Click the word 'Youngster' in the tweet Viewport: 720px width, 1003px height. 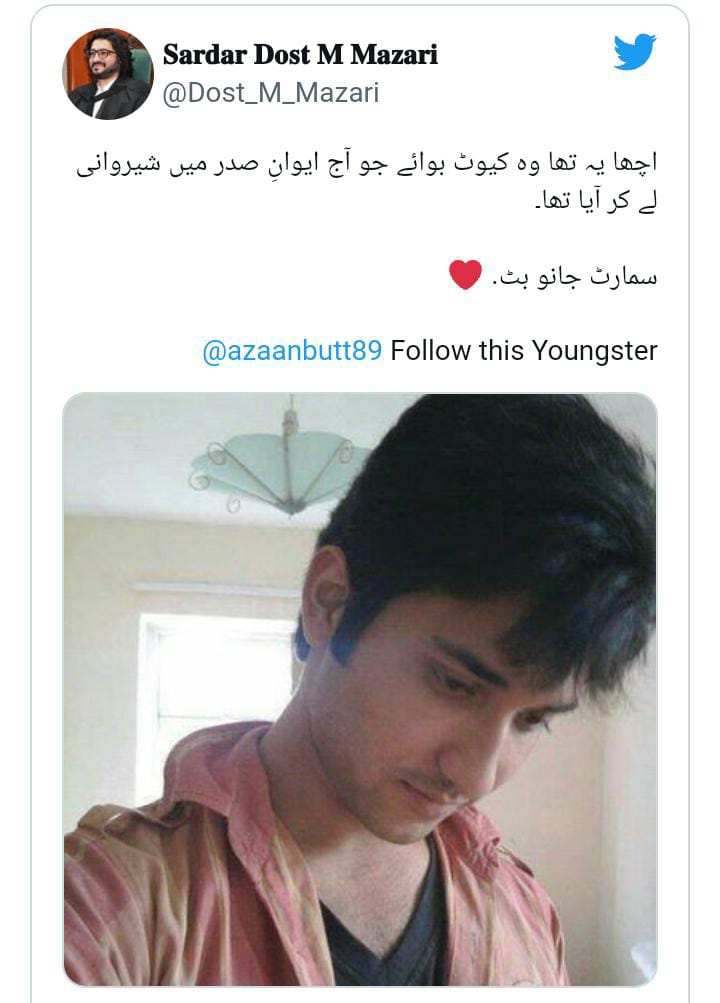(595, 351)
